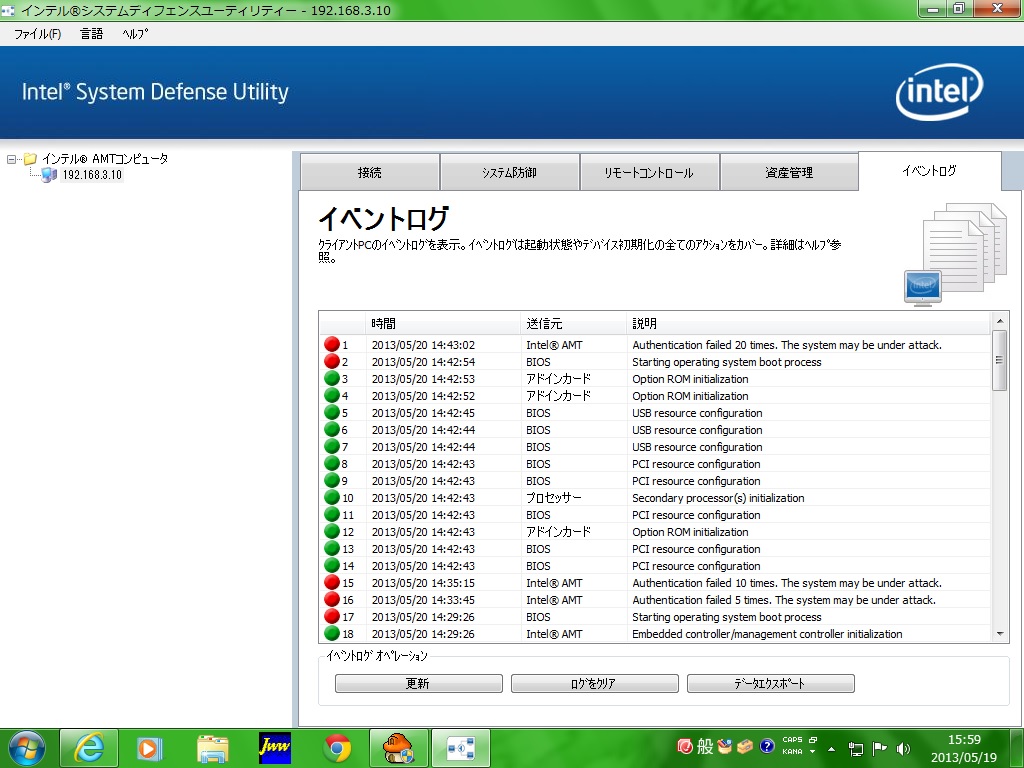This screenshot has height=768, width=1024.
Task: Open Jw_cad from the taskbar
Action: tap(274, 748)
